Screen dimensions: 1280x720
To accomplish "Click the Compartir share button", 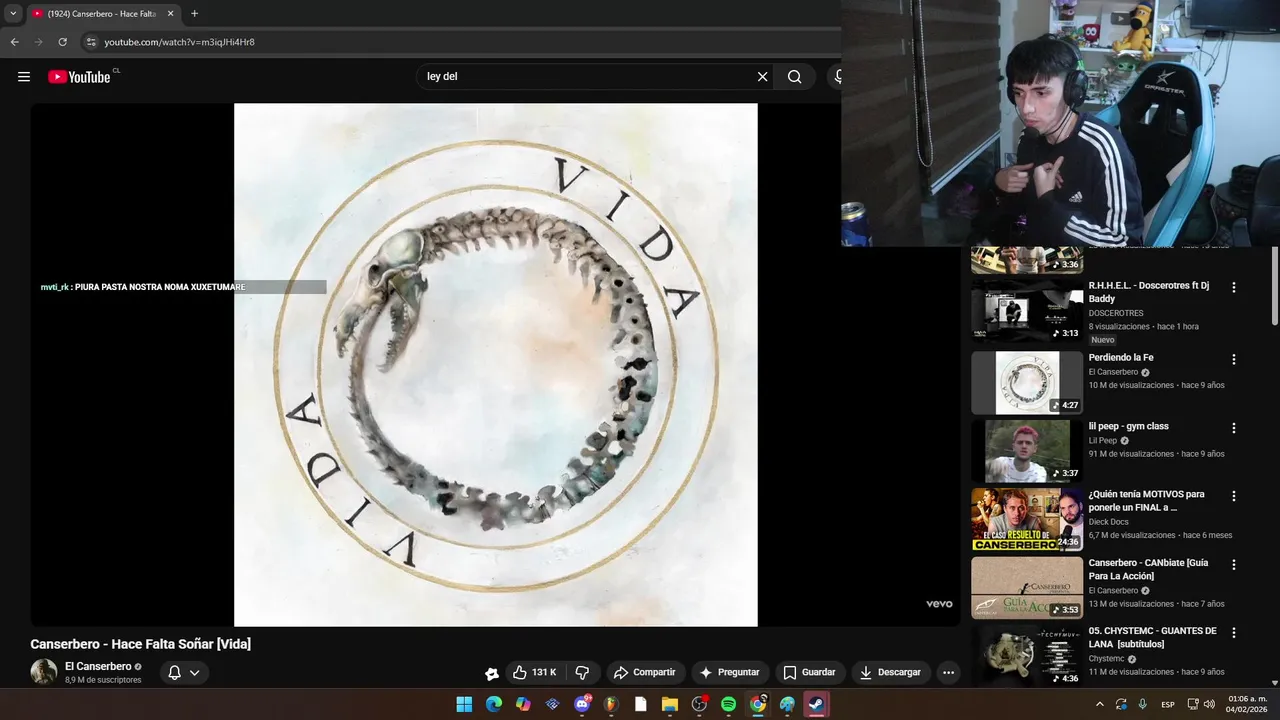I will 645,672.
